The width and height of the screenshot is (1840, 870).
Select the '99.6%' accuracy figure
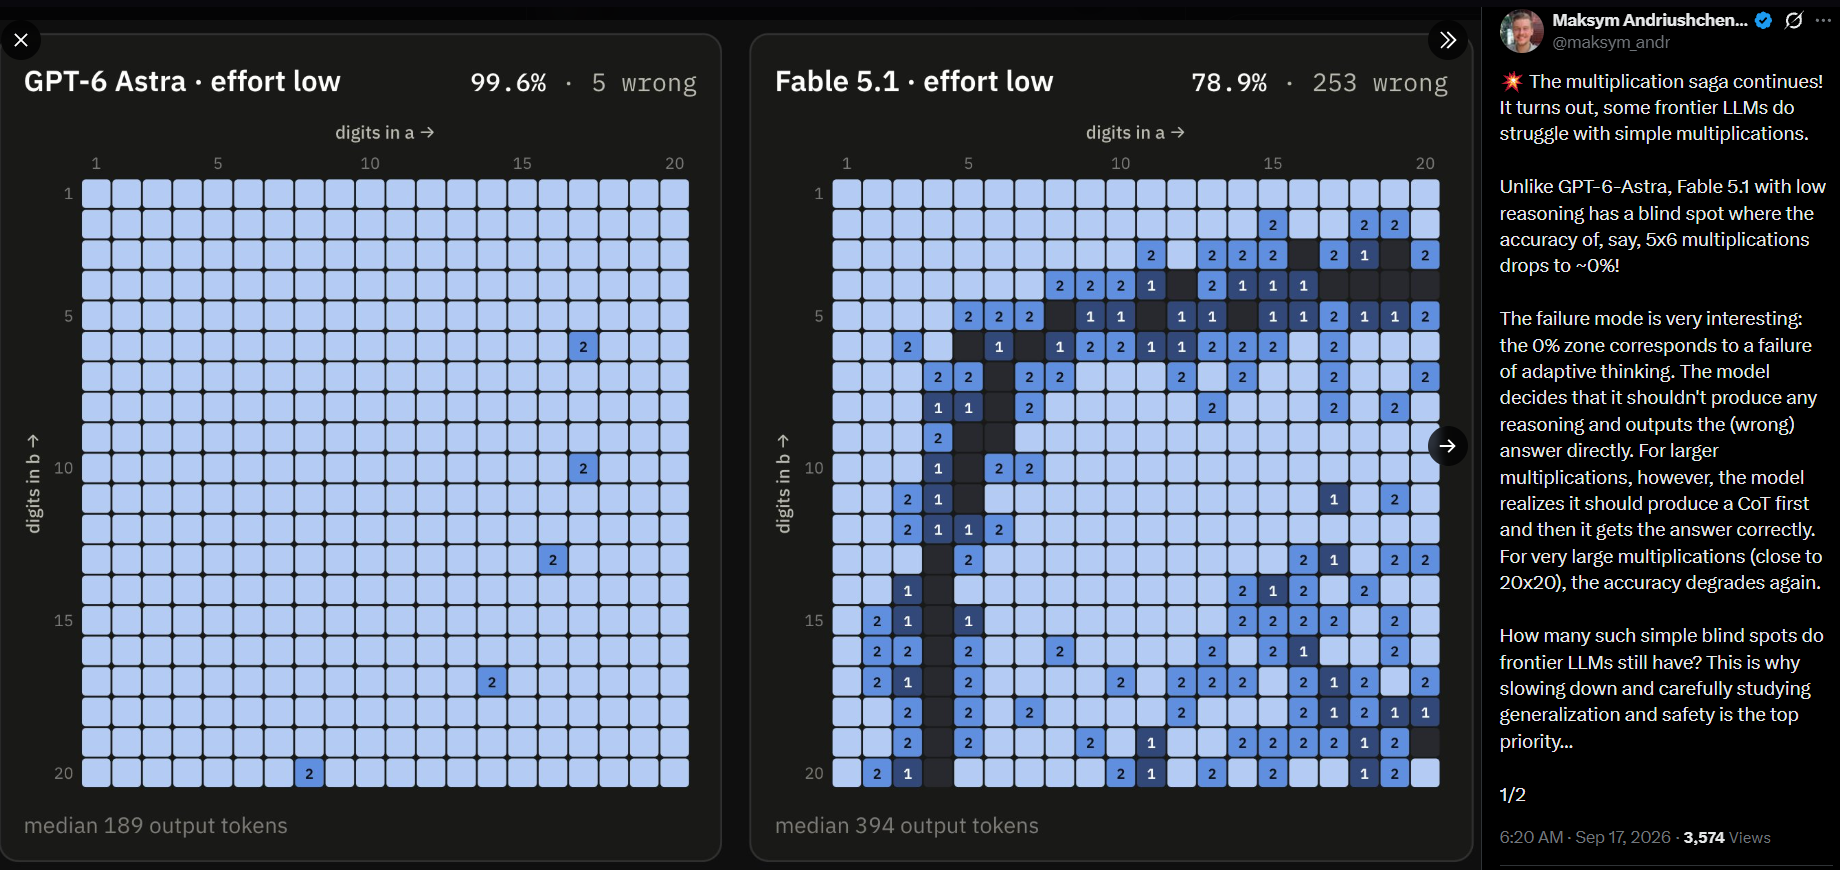tap(509, 83)
